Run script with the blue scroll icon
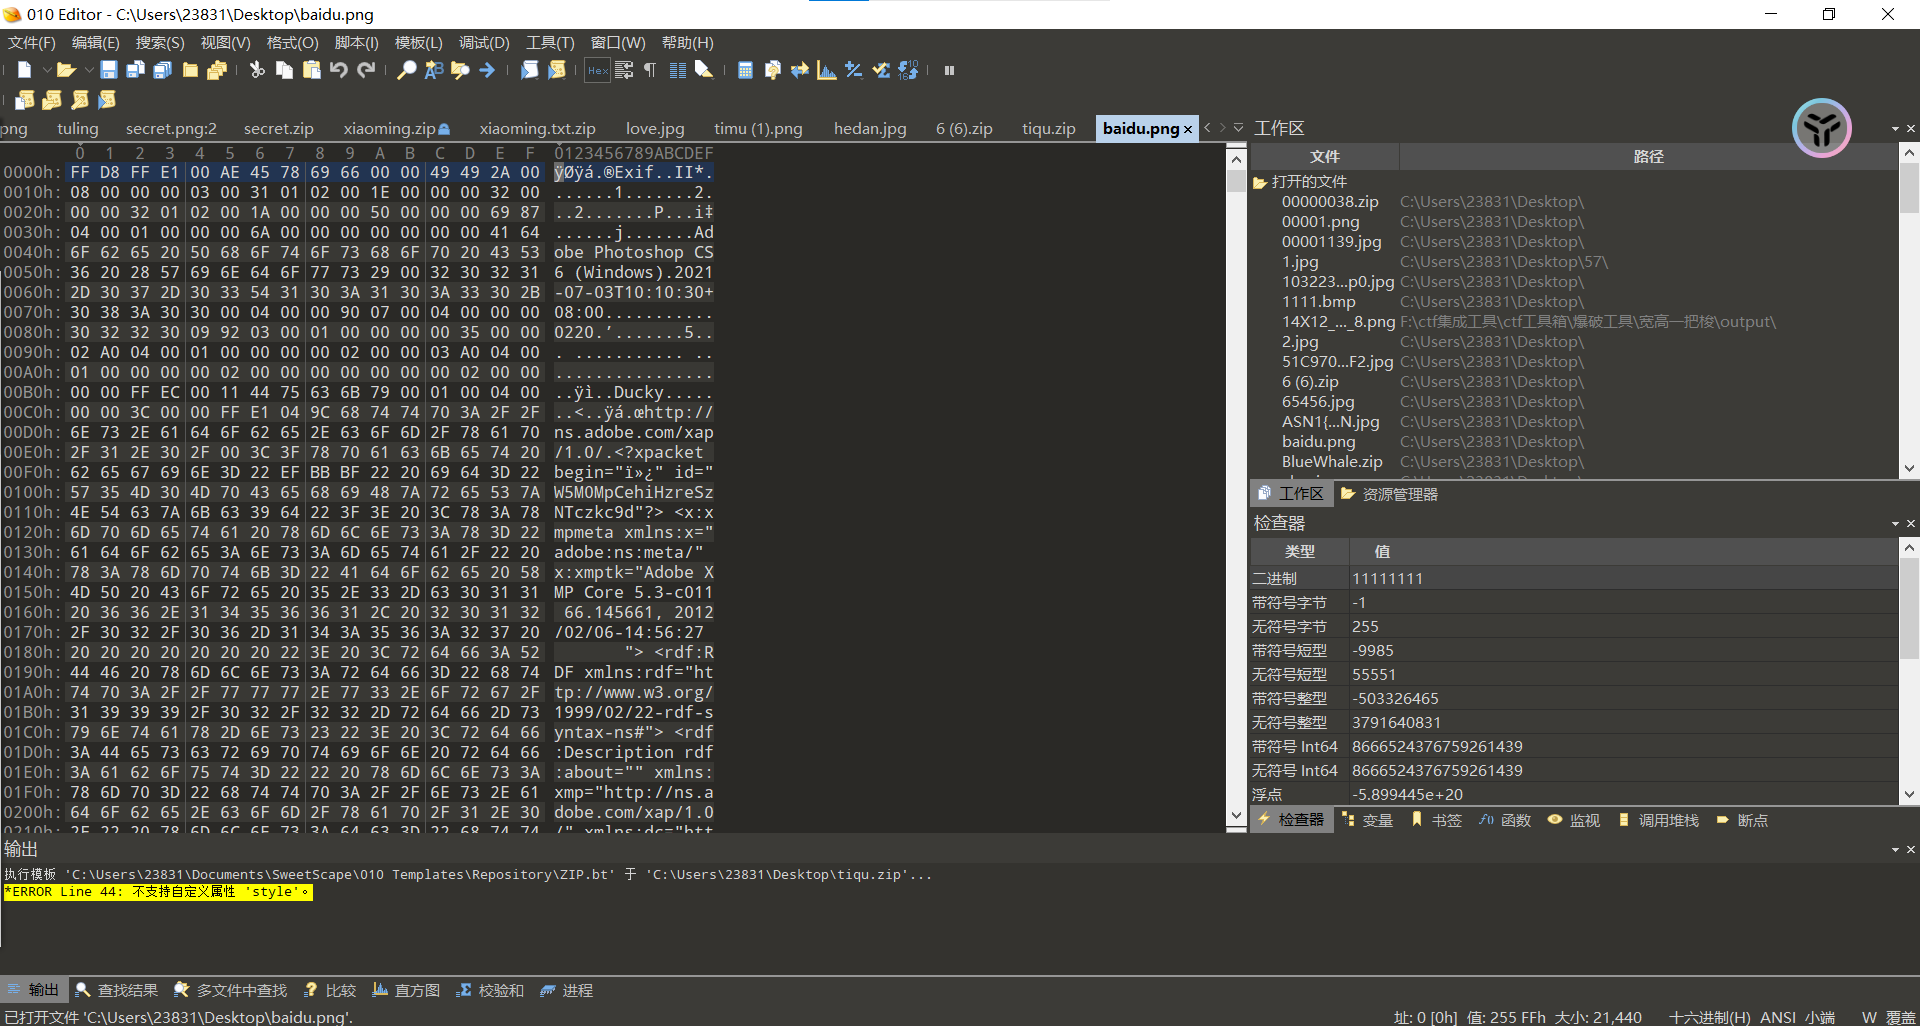This screenshot has height=1026, width=1920. pos(530,70)
